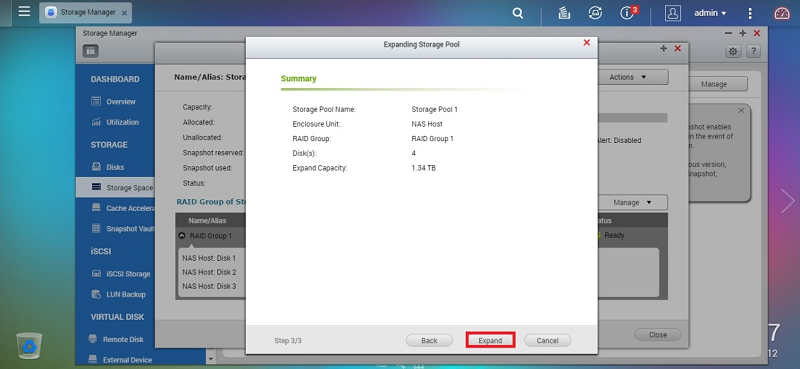Open the main hamburger menu

(24, 11)
